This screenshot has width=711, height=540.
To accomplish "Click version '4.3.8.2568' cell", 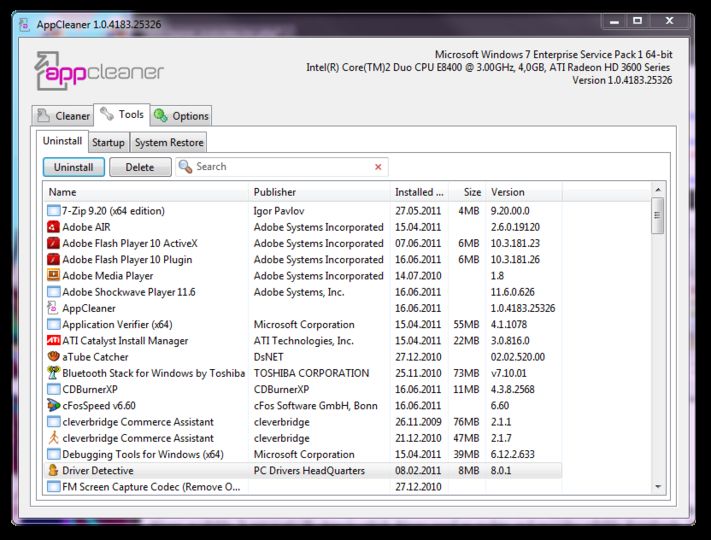I will [x=512, y=389].
